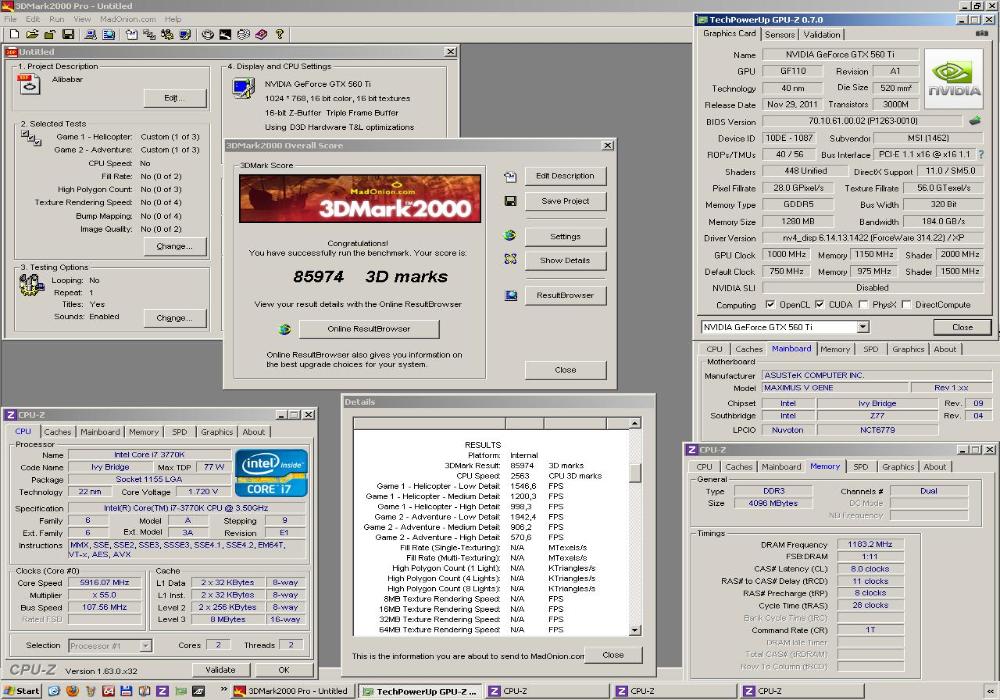Click GPU-Z screenshot camera icon
1000x700 pixels.
[x=982, y=34]
